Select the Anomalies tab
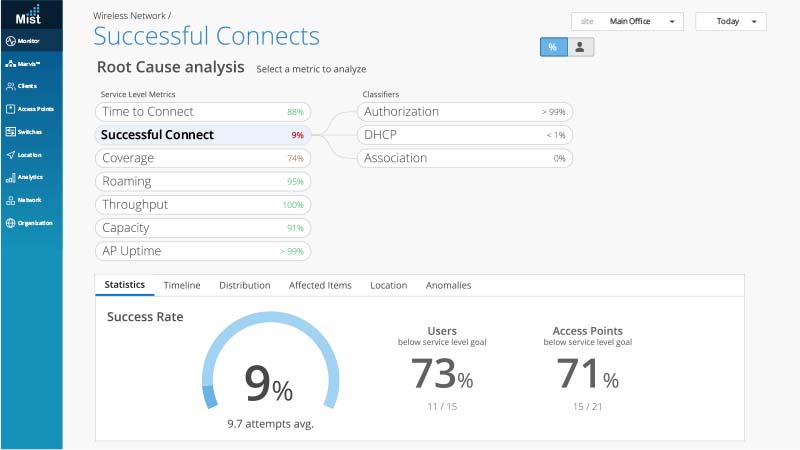The height and width of the screenshot is (450, 800). click(448, 285)
